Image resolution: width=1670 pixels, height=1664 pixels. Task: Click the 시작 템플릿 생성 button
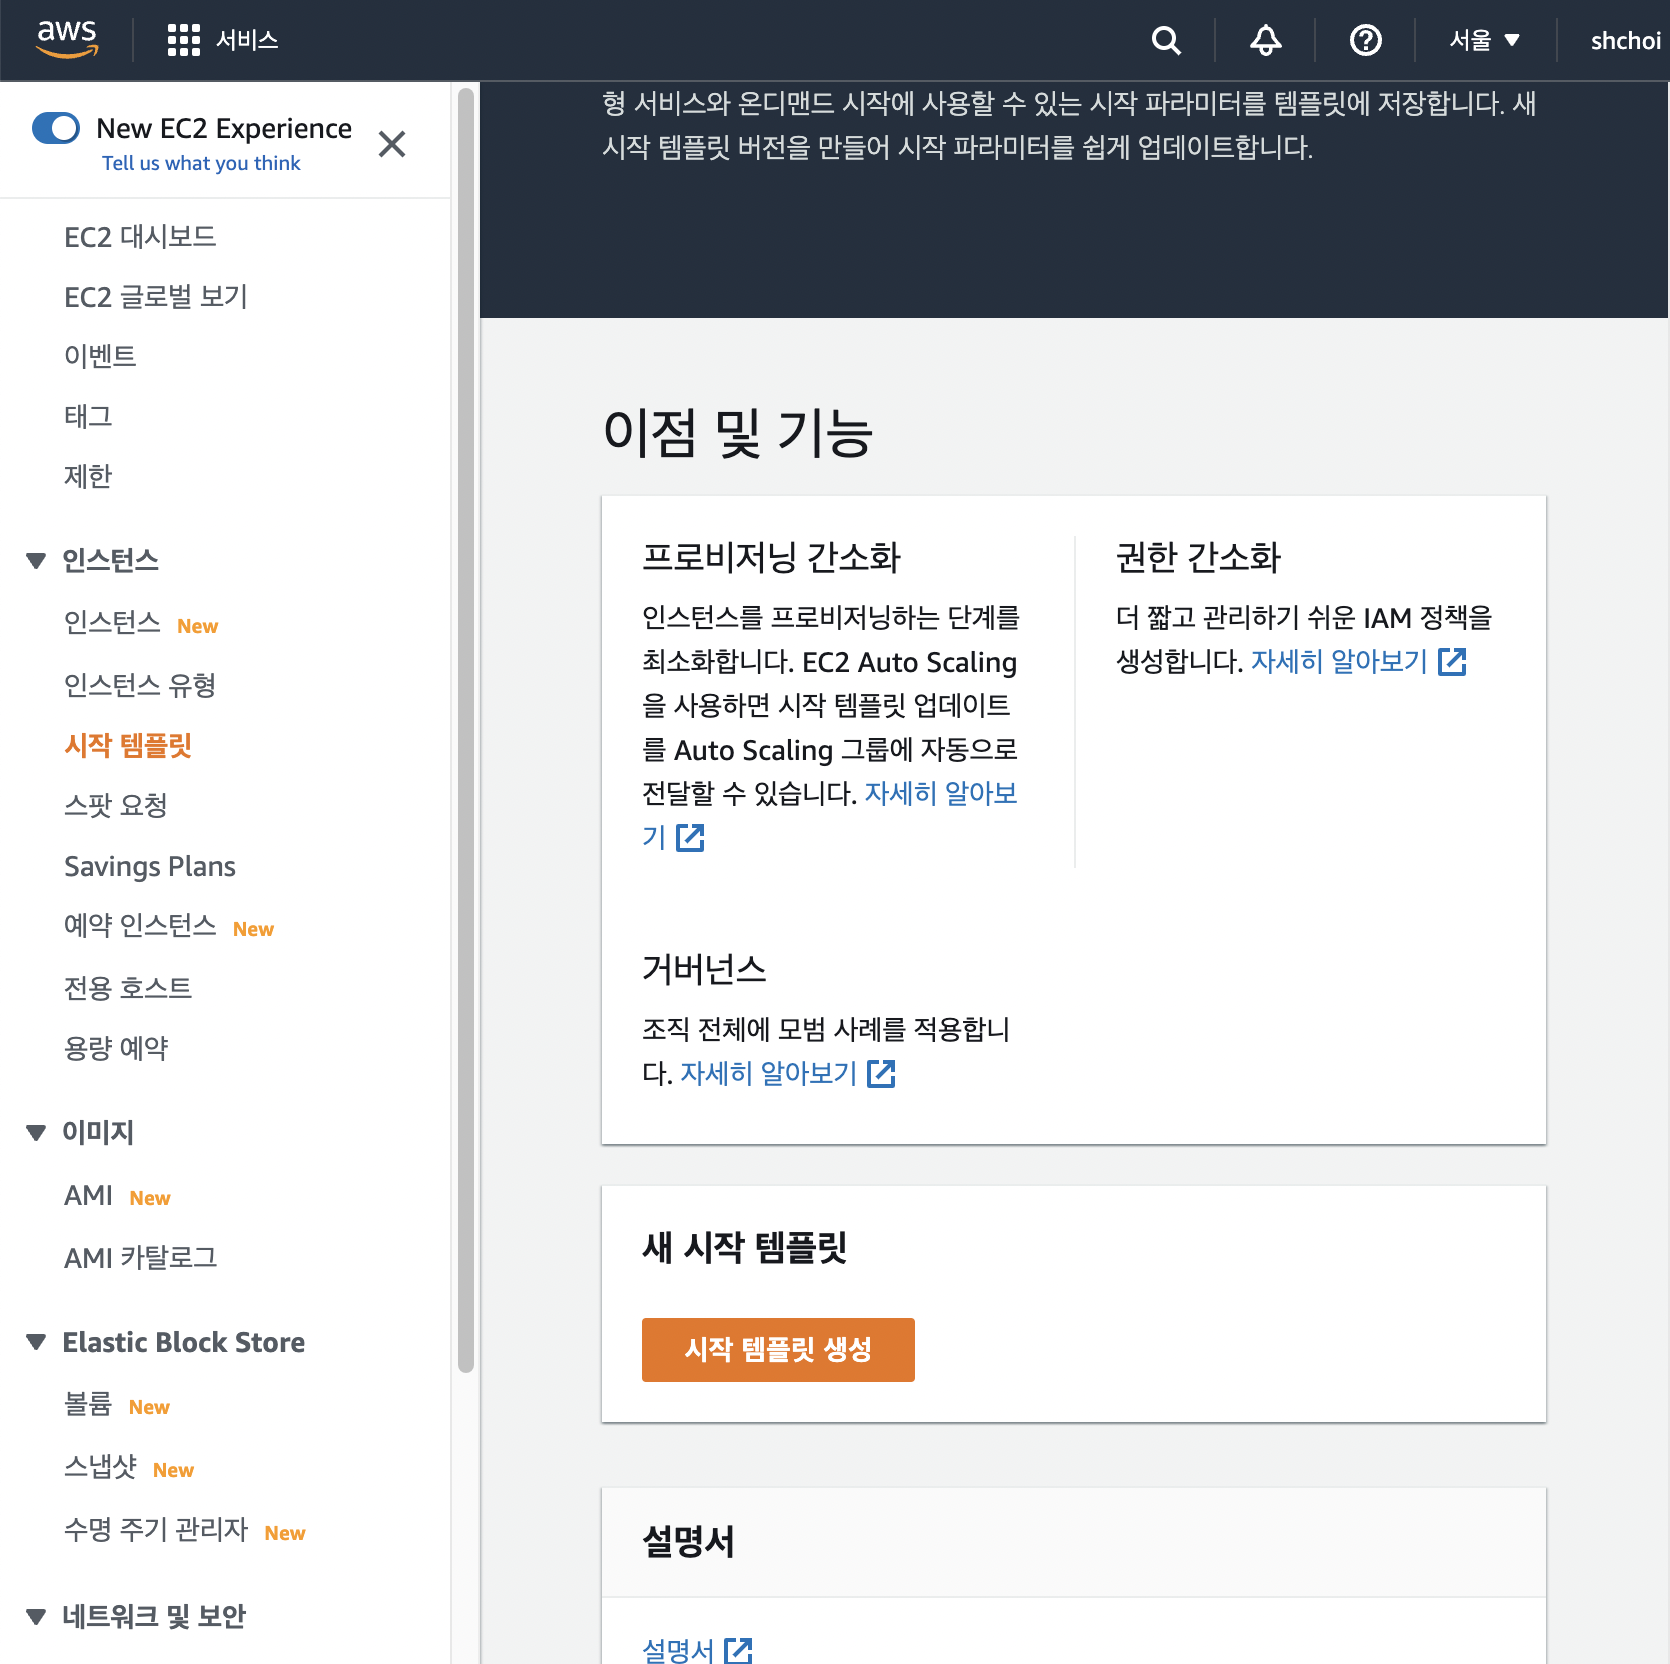coord(778,1350)
